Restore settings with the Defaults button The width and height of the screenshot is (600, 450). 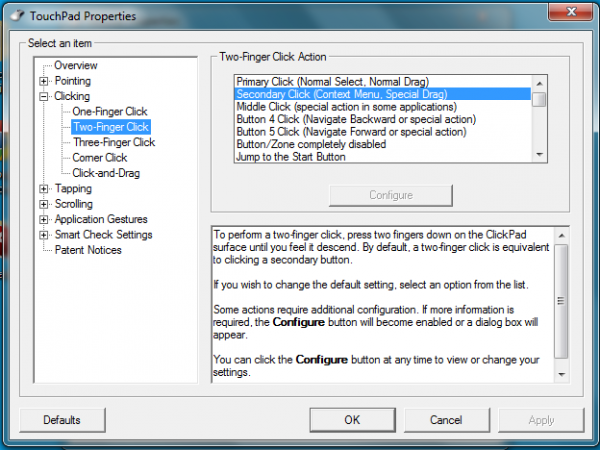coord(62,420)
